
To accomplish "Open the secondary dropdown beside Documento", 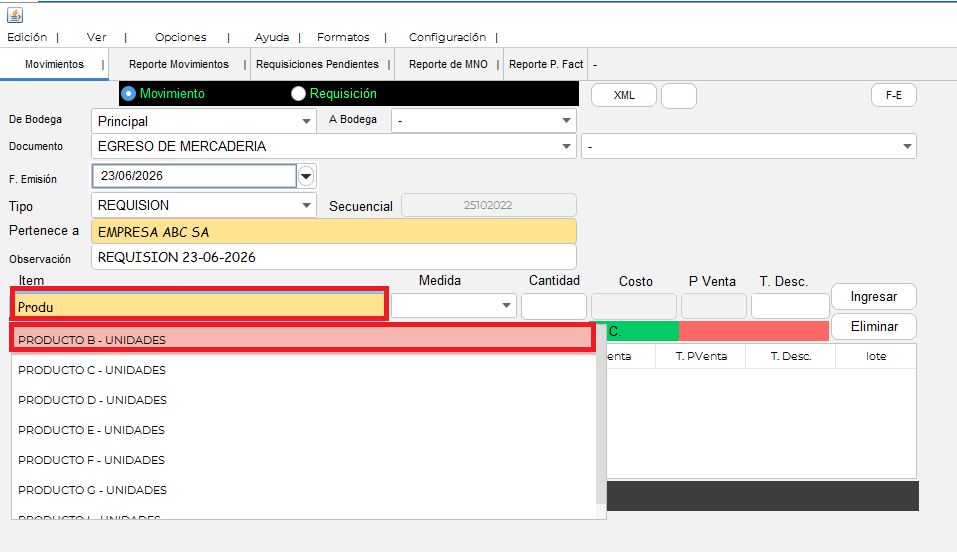I will (x=749, y=146).
